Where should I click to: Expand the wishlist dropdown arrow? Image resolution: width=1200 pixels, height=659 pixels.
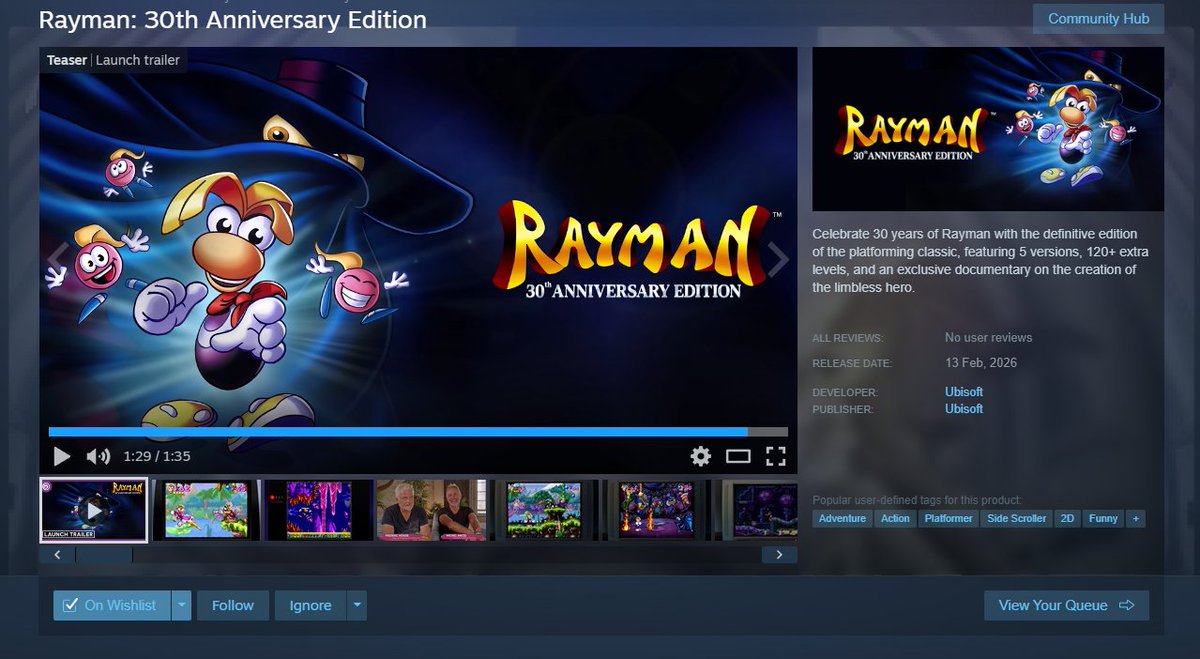pyautogui.click(x=181, y=605)
